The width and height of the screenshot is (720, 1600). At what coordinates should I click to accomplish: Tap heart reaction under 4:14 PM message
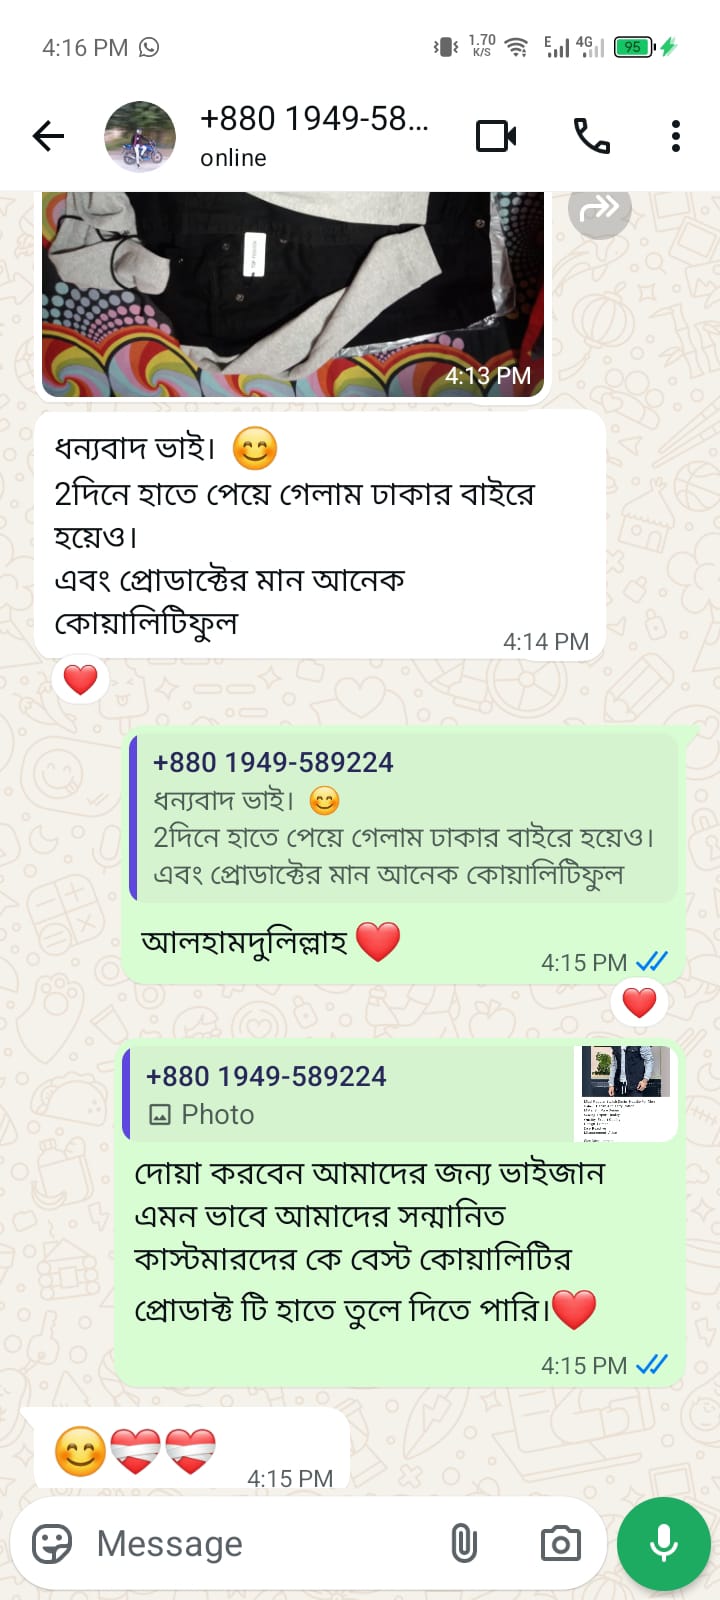(x=81, y=680)
